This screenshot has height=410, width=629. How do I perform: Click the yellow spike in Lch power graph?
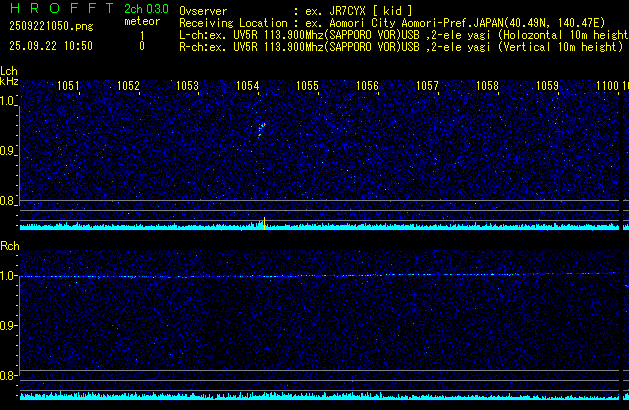pyautogui.click(x=262, y=223)
